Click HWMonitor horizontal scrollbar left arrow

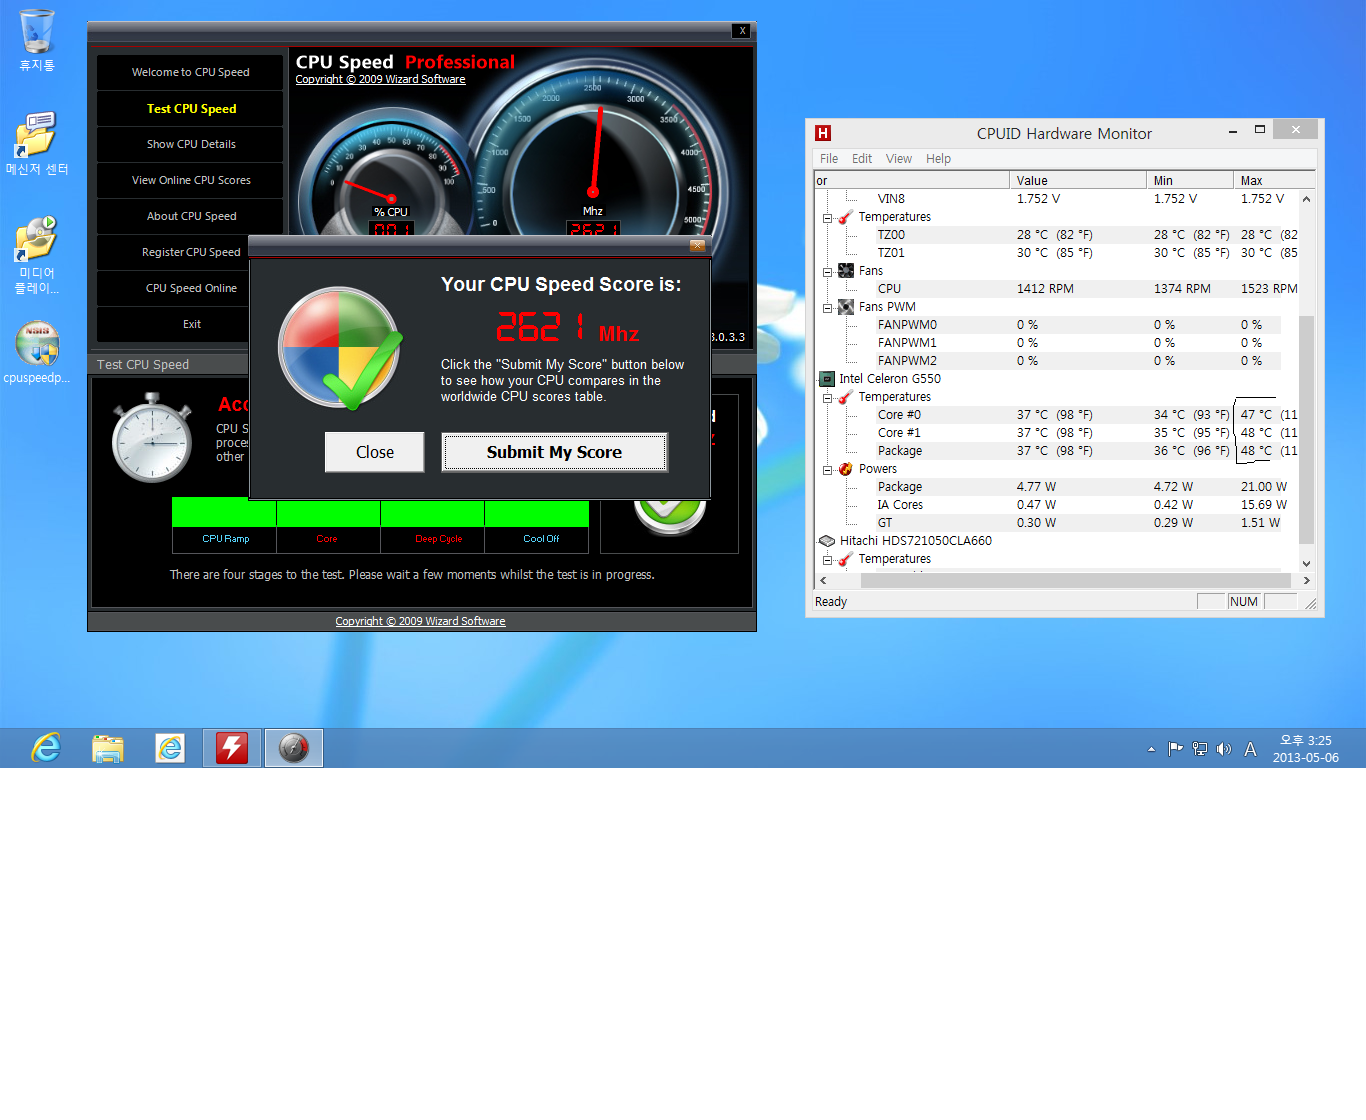tap(823, 580)
